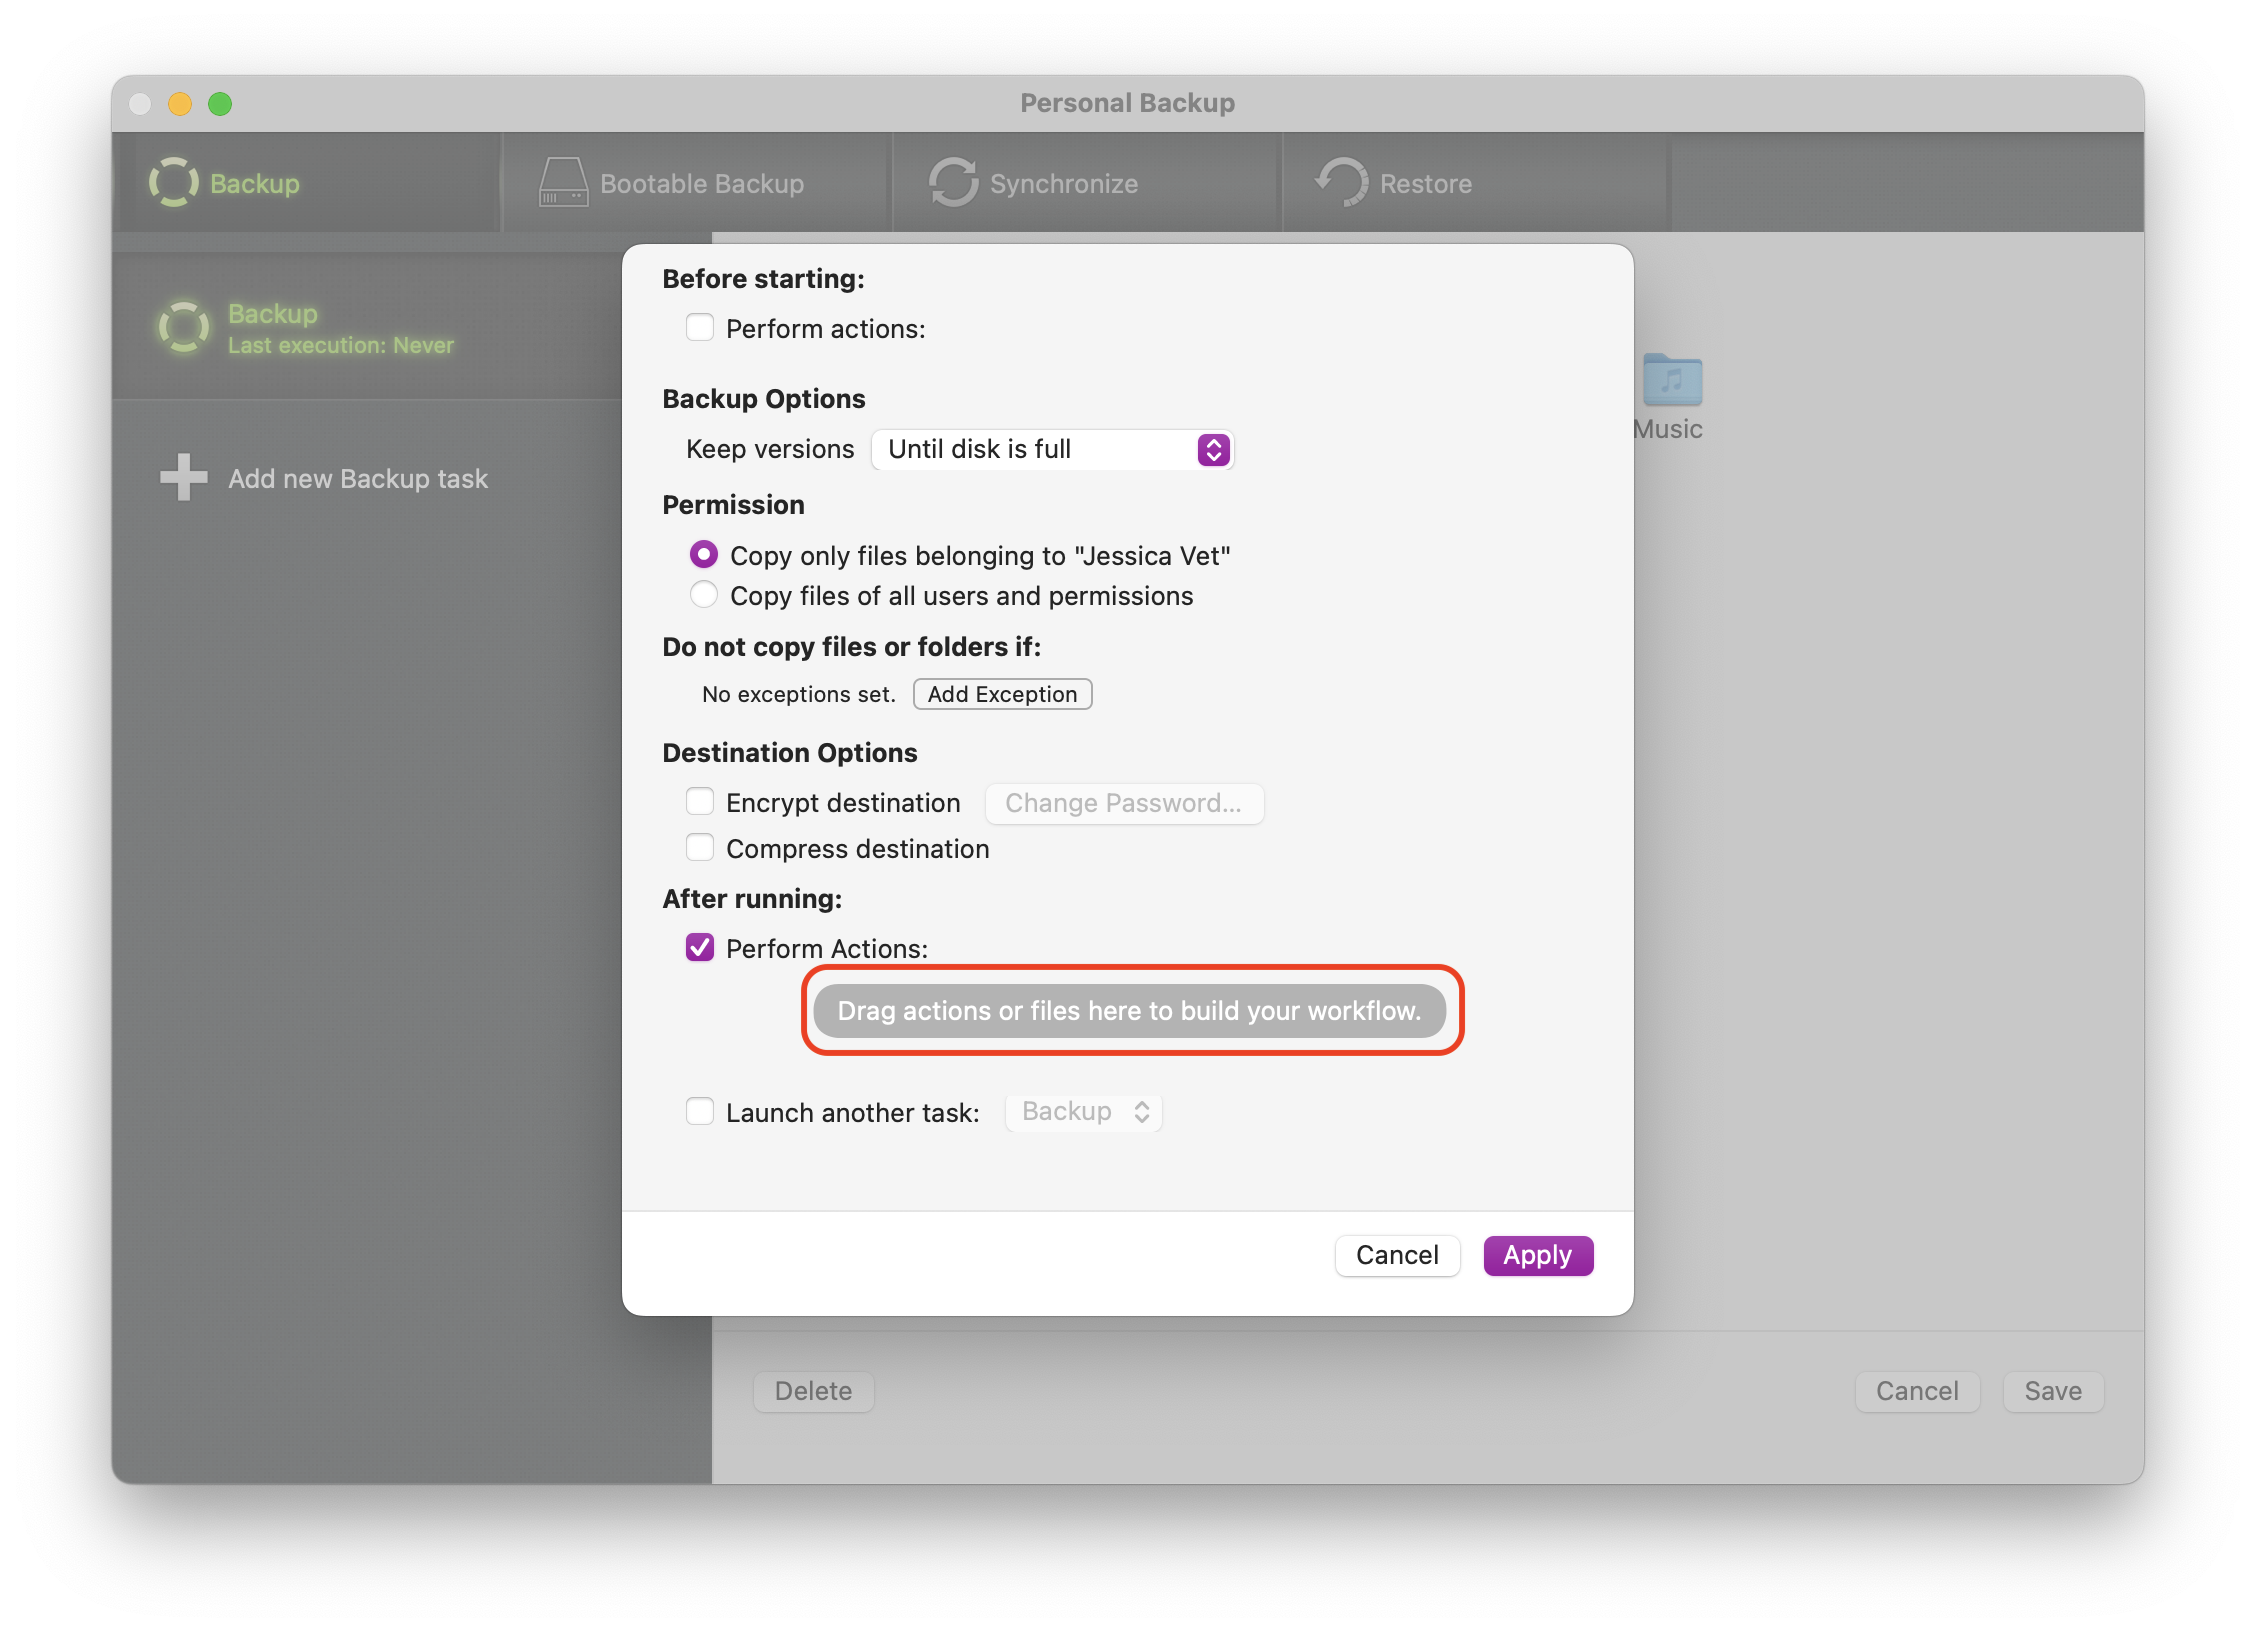This screenshot has width=2256, height=1632.
Task: Click the Bootable Backup drive icon
Action: [563, 183]
